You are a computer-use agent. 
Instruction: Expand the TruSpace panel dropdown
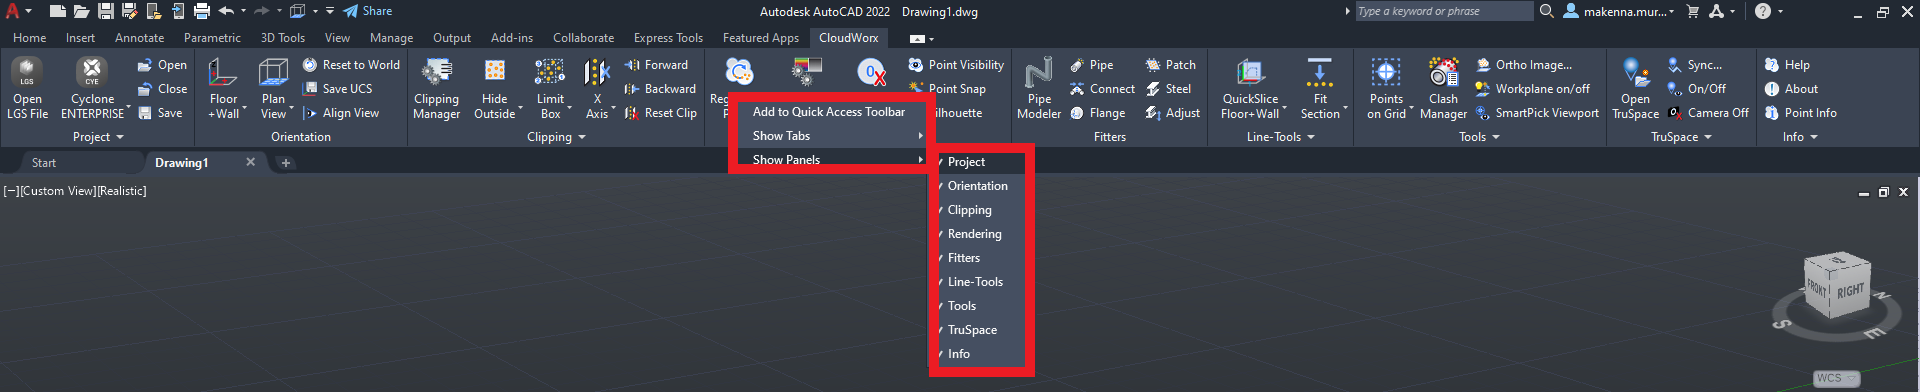1681,137
